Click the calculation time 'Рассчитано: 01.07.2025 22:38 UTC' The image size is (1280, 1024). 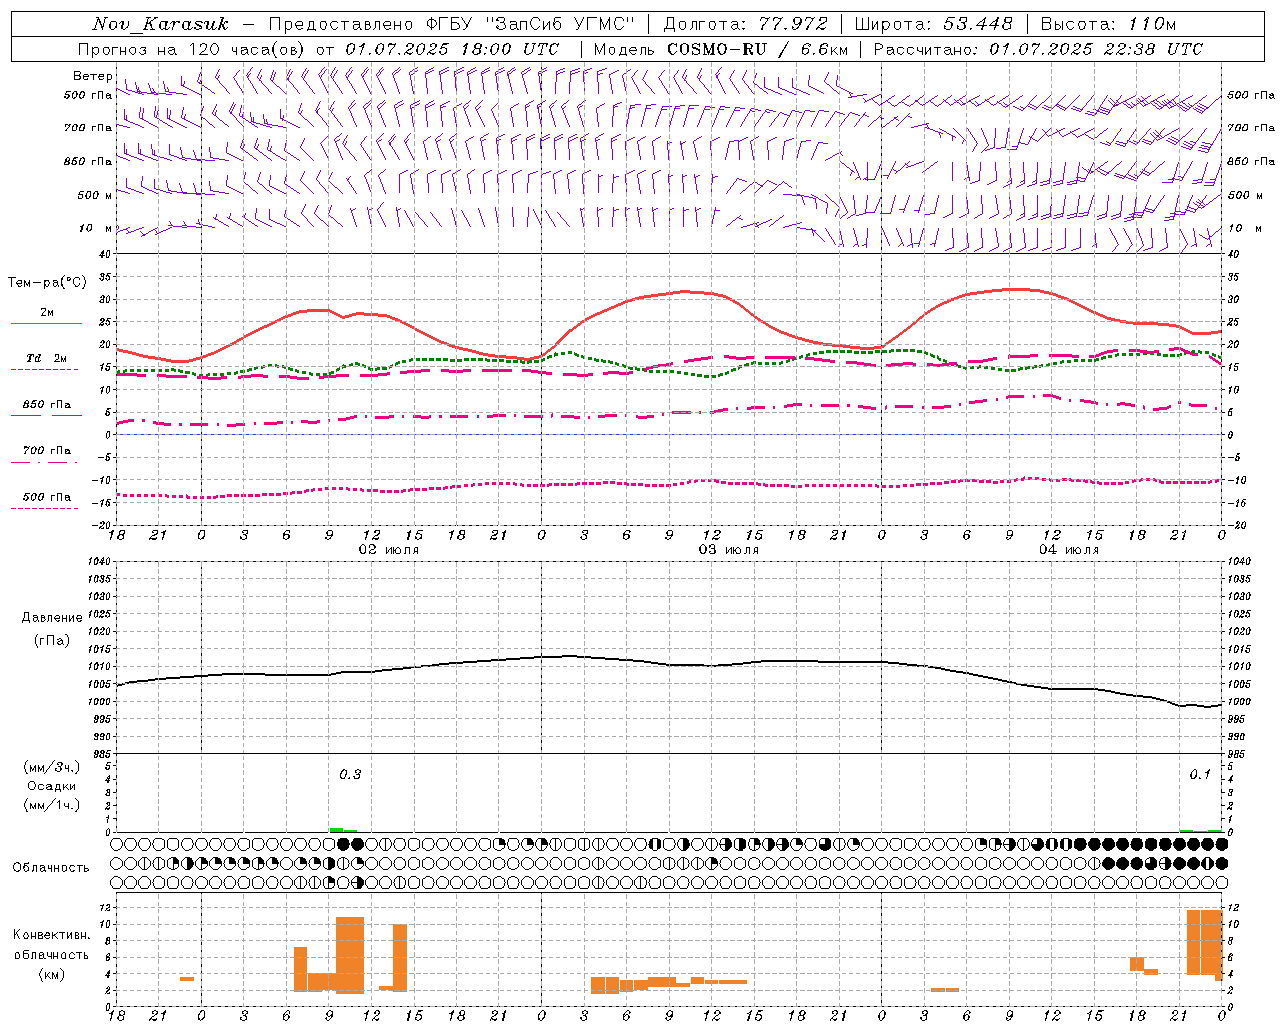1038,49
